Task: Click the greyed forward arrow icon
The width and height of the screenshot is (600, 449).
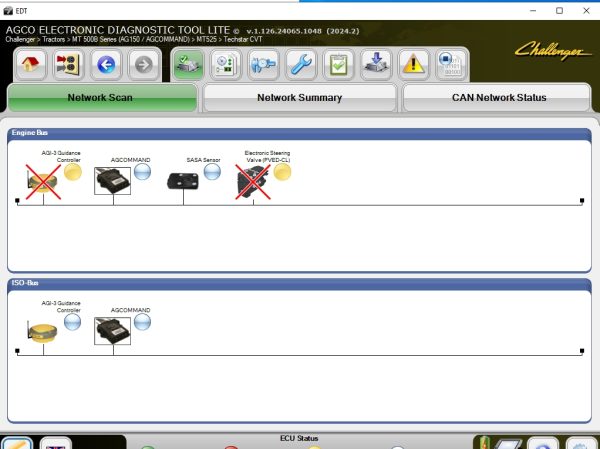Action: (144, 65)
